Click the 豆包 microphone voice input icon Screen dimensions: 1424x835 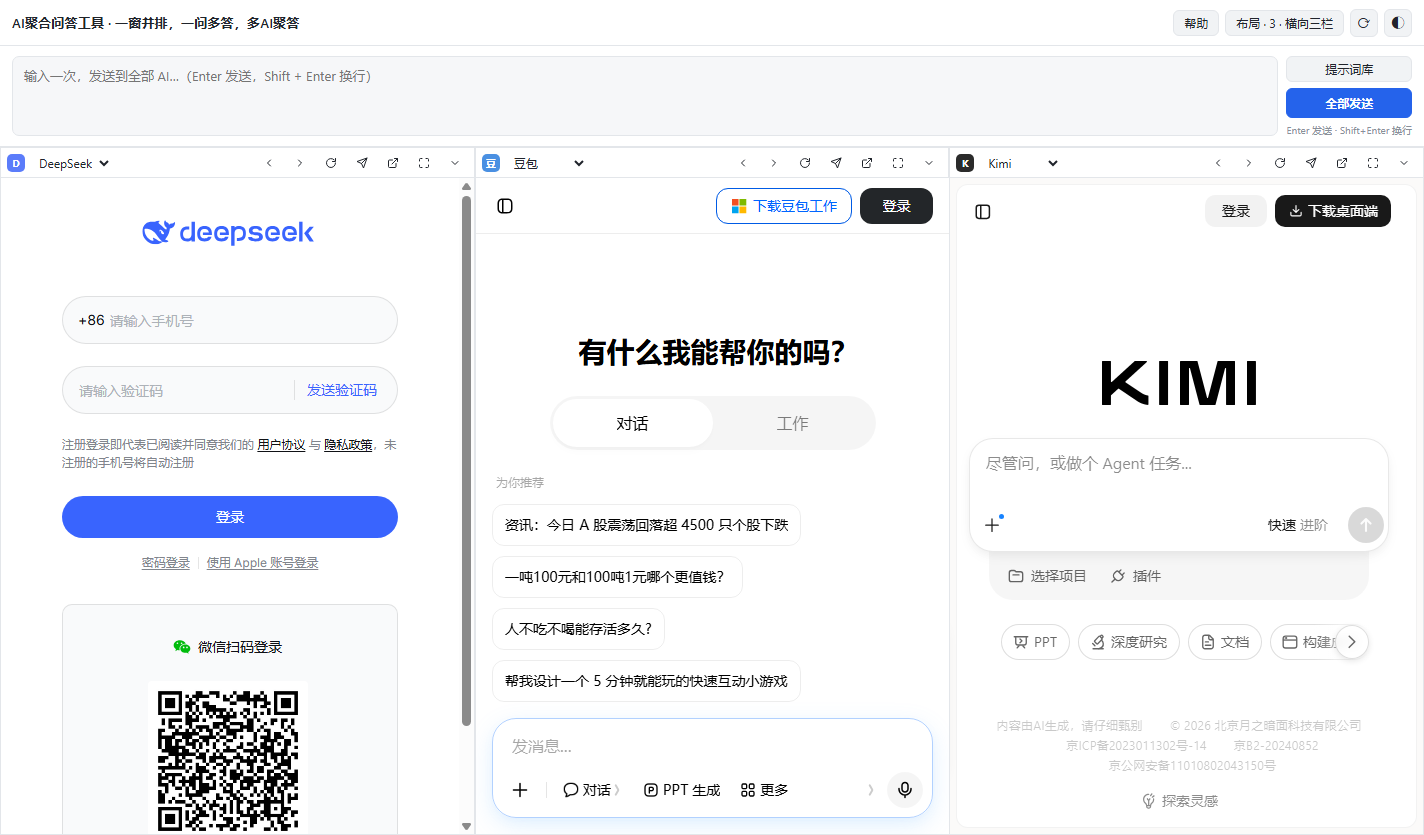905,790
